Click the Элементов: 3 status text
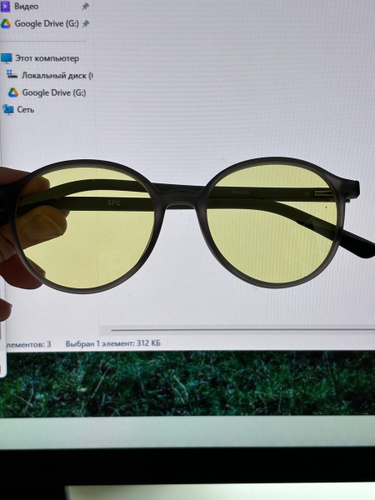Image resolution: width=375 pixels, height=500 pixels. click(28, 344)
